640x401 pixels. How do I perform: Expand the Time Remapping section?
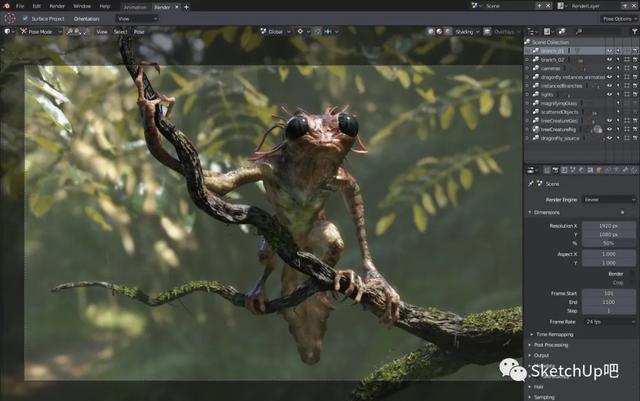click(551, 334)
